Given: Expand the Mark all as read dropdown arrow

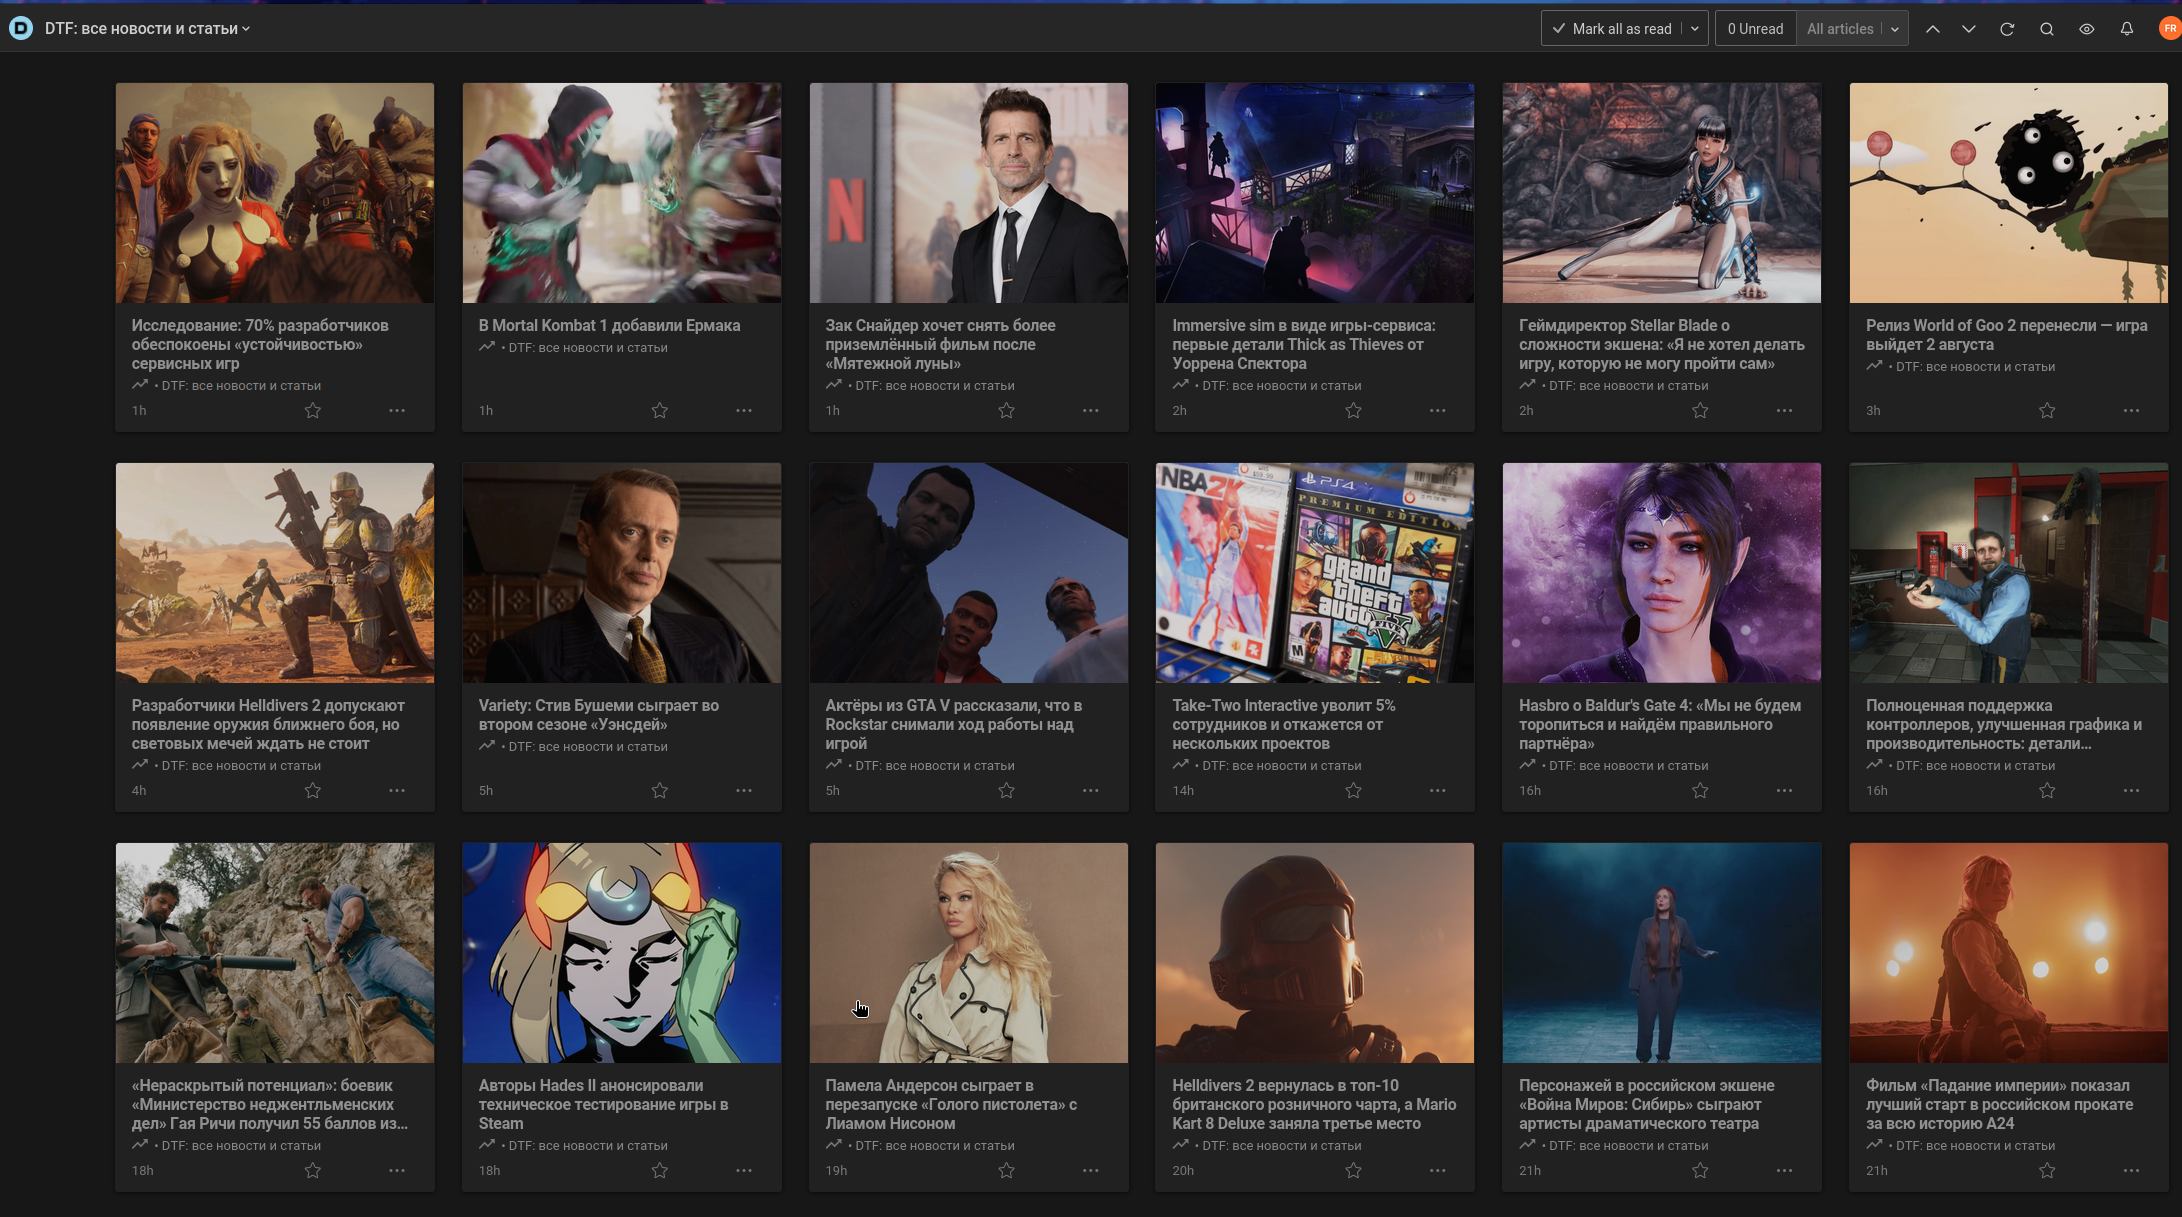Looking at the screenshot, I should click(x=1695, y=29).
